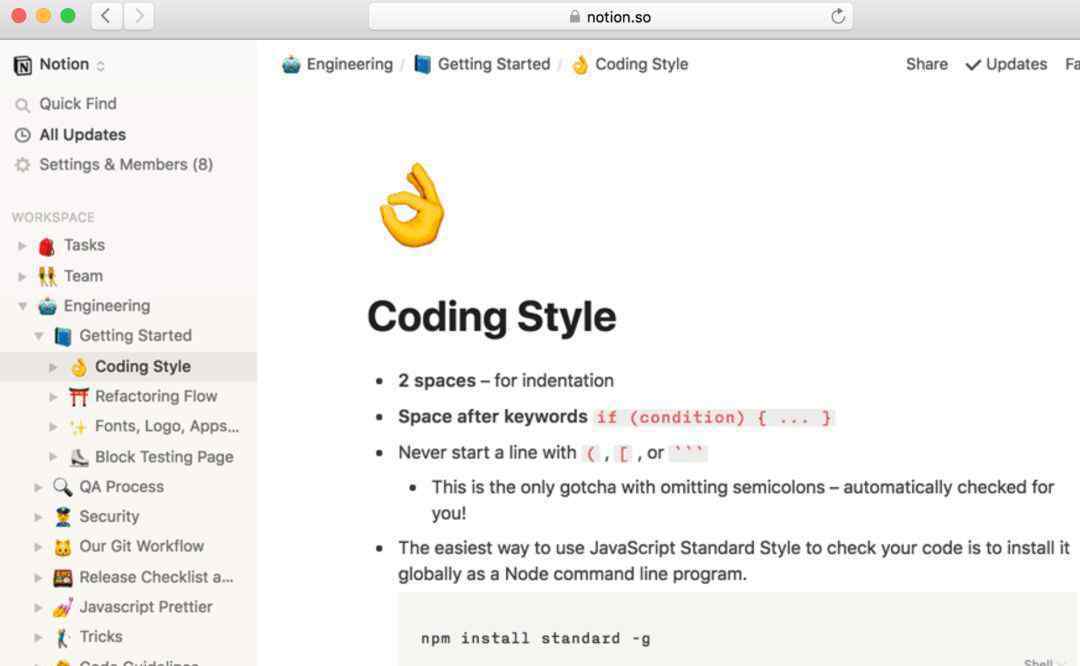Open All Updates clock icon
Screen dimensions: 1080x666
point(23,135)
